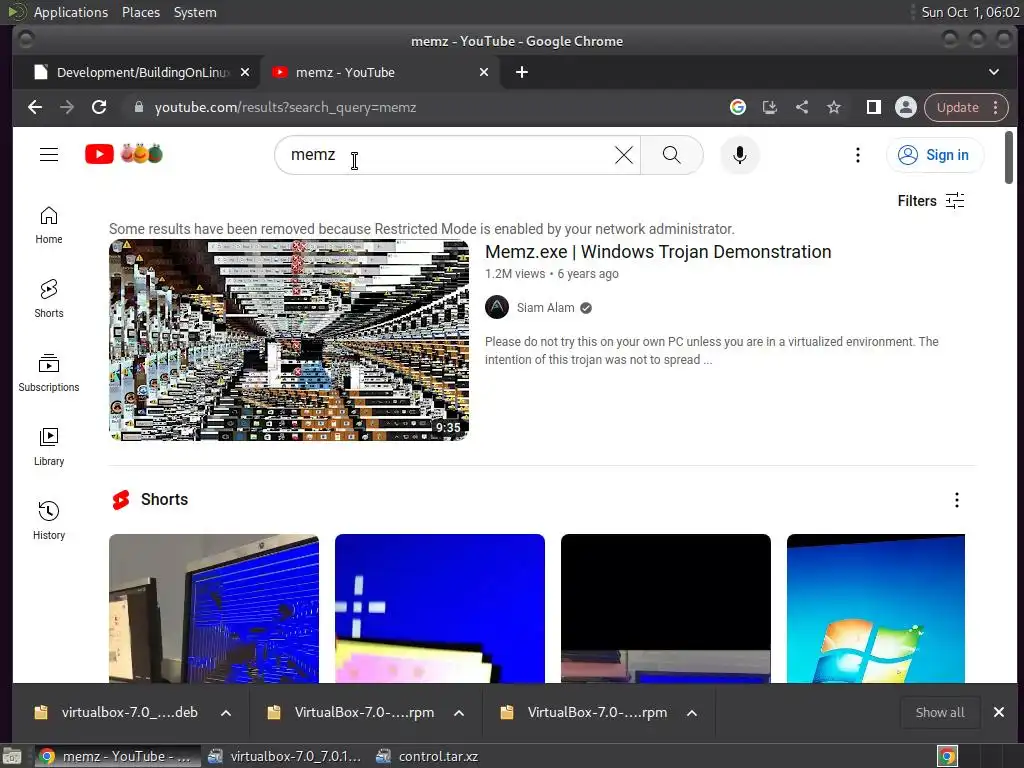
Task: Open the Chrome profile avatar
Action: (x=906, y=107)
